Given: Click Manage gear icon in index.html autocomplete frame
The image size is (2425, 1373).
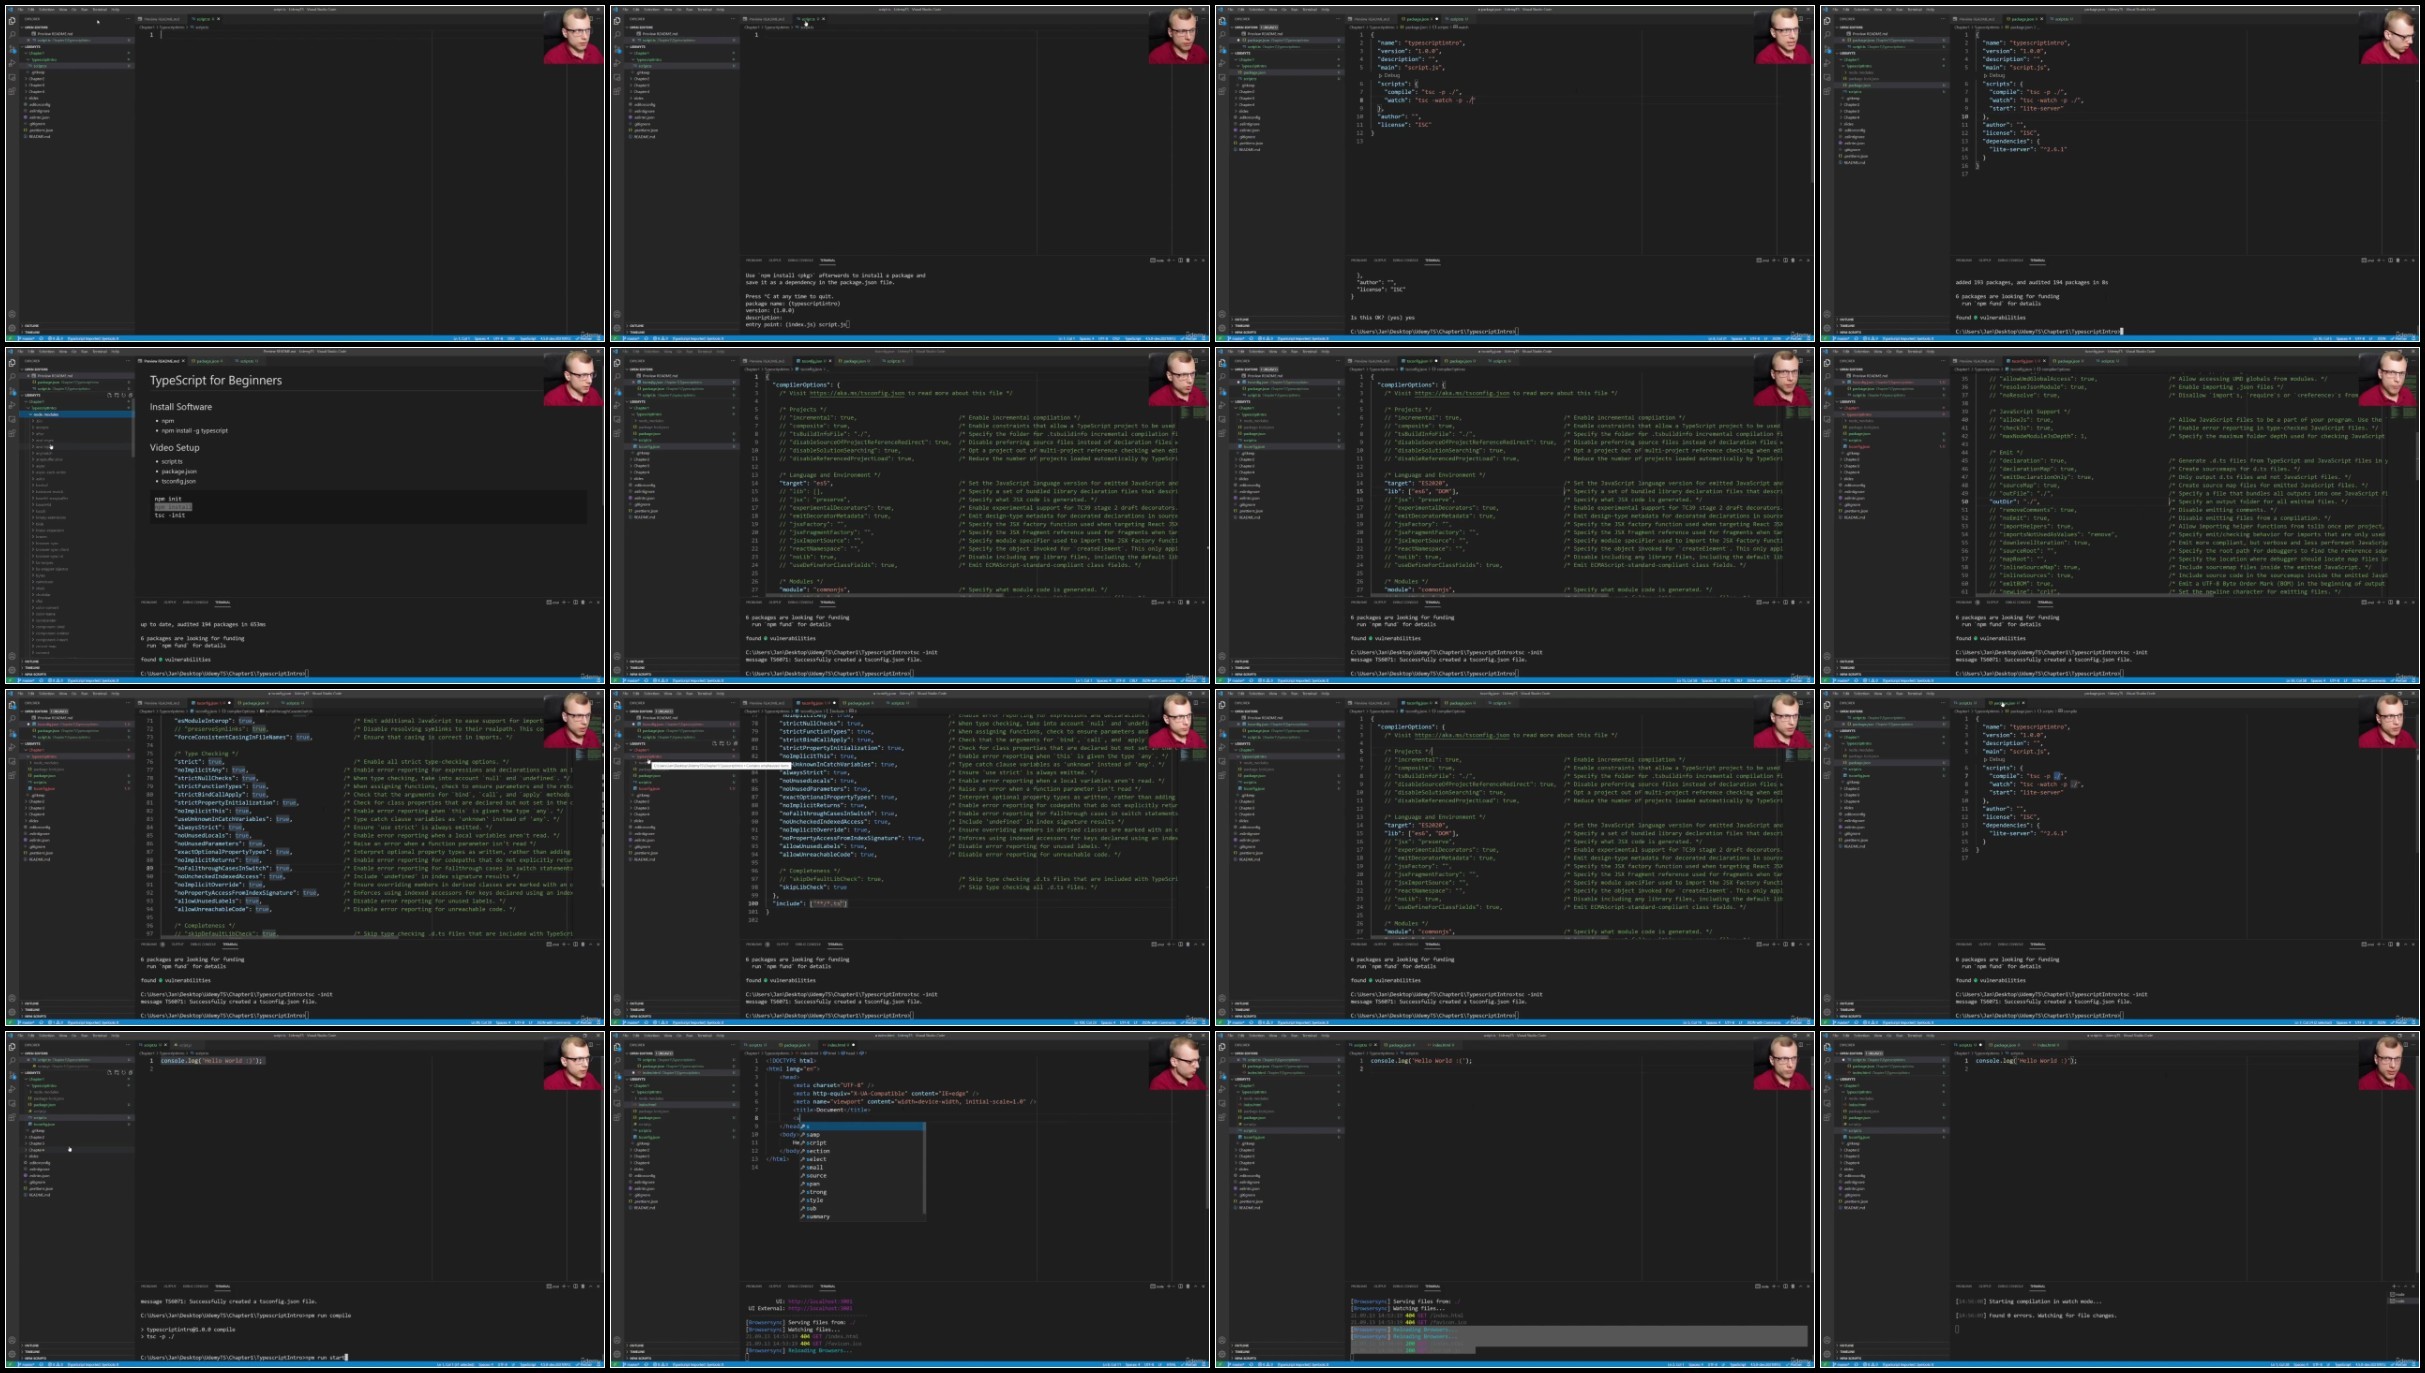Looking at the screenshot, I should 617,1354.
